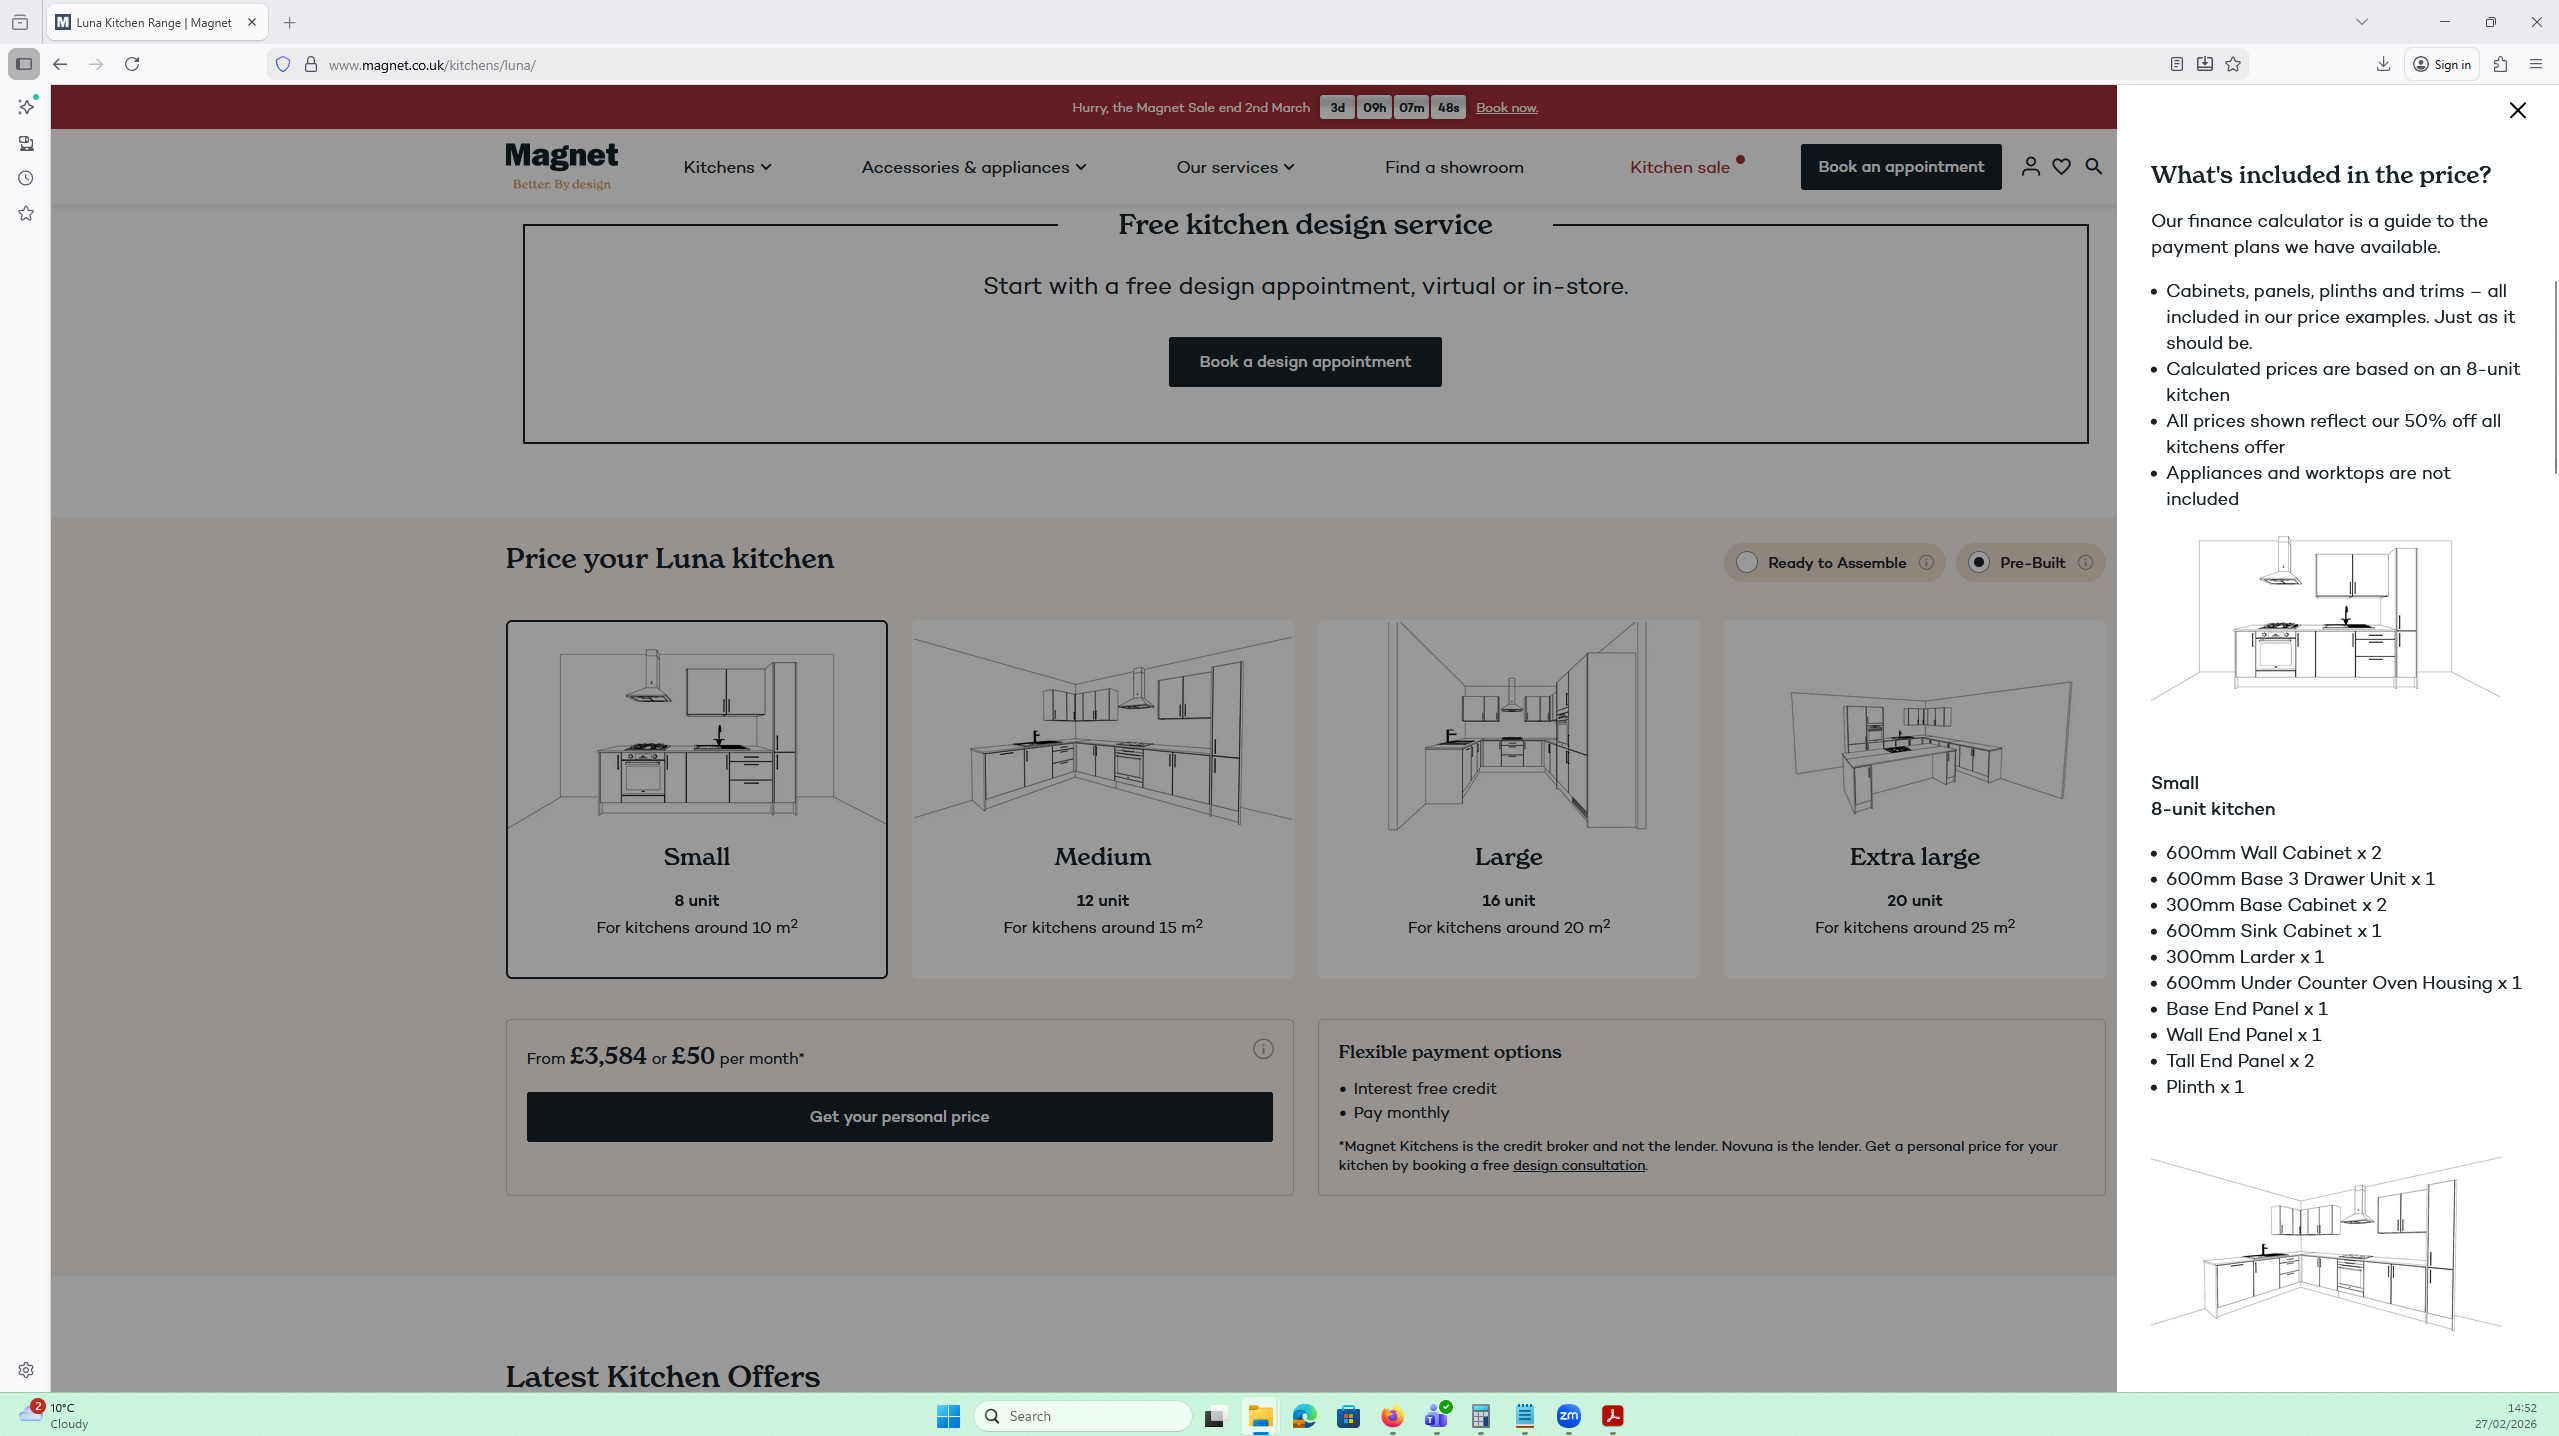Viewport: 2559px width, 1436px height.
Task: Click info icon next to Ready to Assemble
Action: click(1926, 563)
